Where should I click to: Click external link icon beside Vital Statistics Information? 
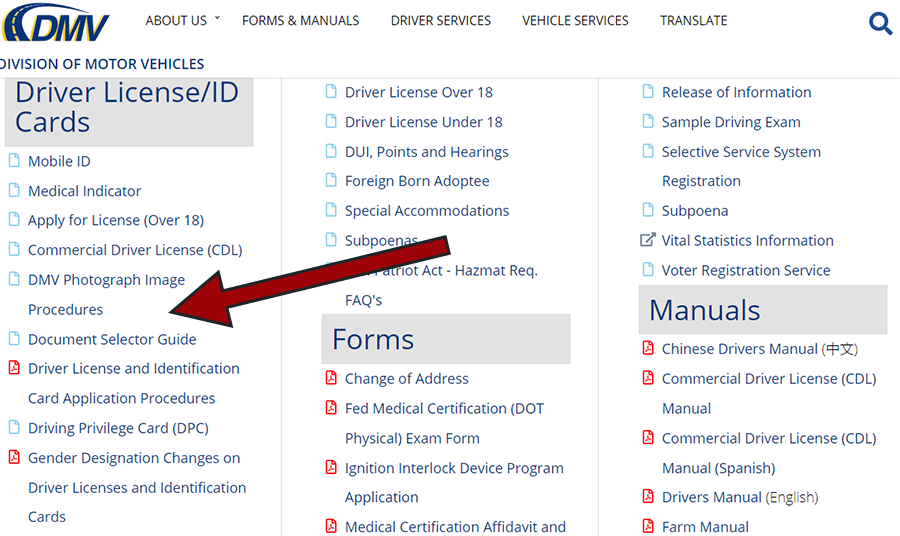[x=647, y=239]
